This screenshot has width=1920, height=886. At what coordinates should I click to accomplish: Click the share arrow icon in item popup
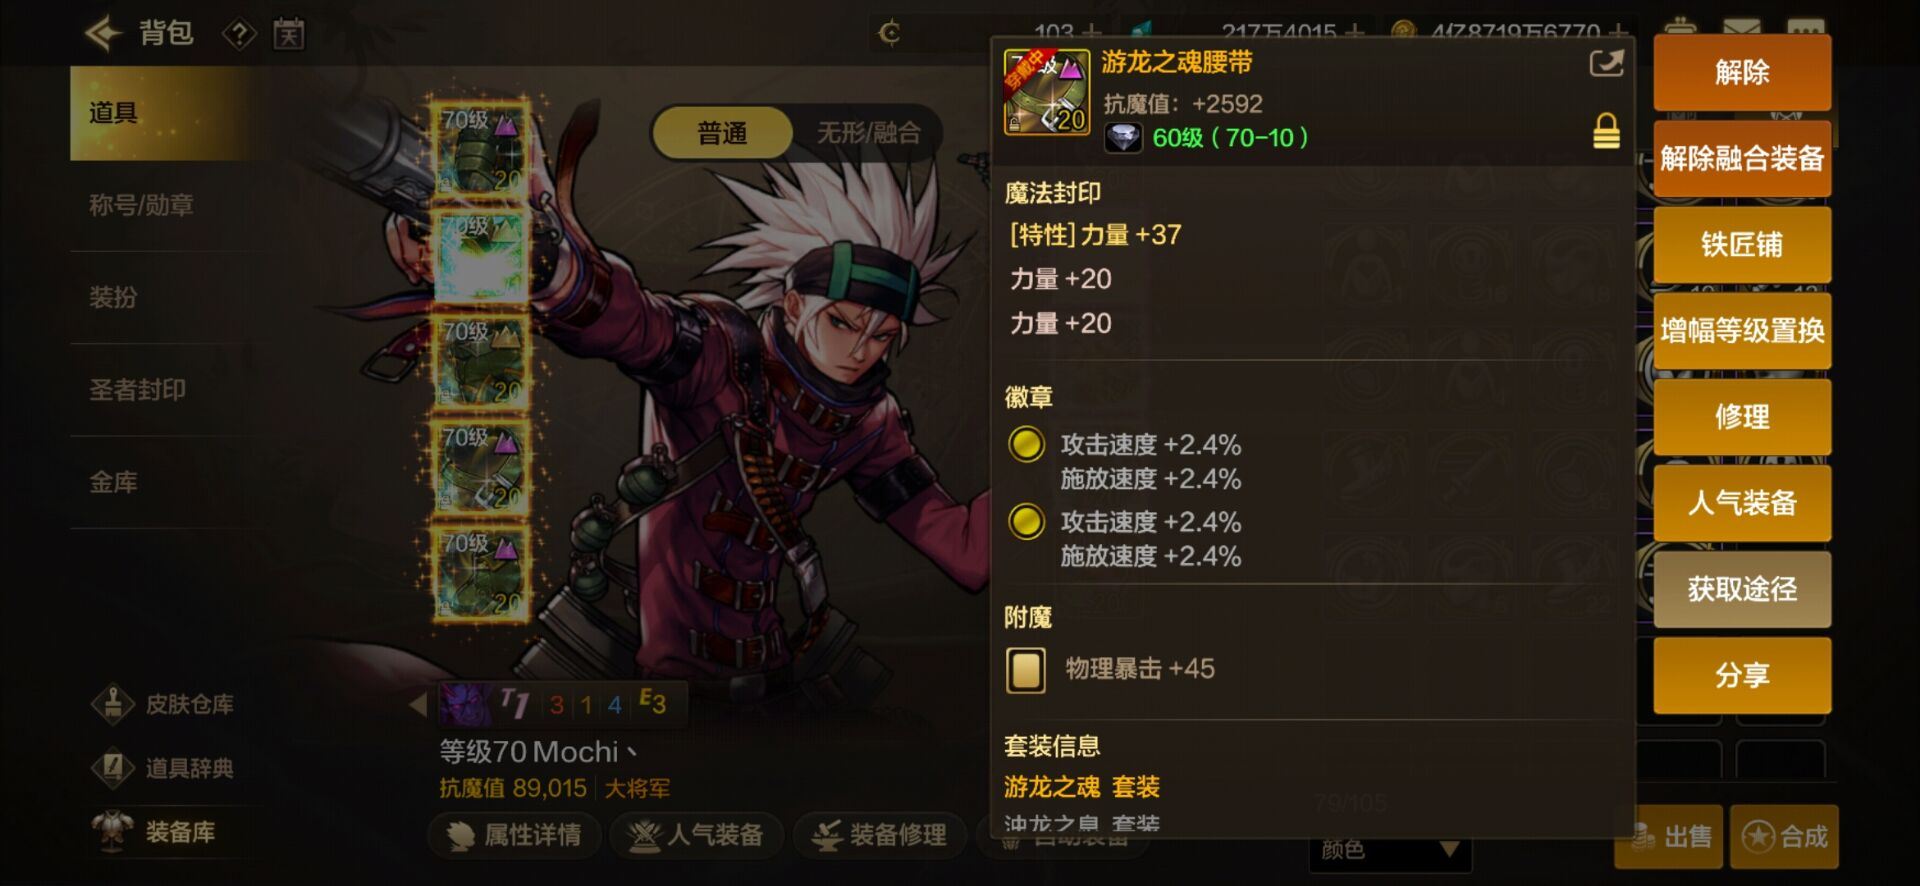[x=1606, y=64]
